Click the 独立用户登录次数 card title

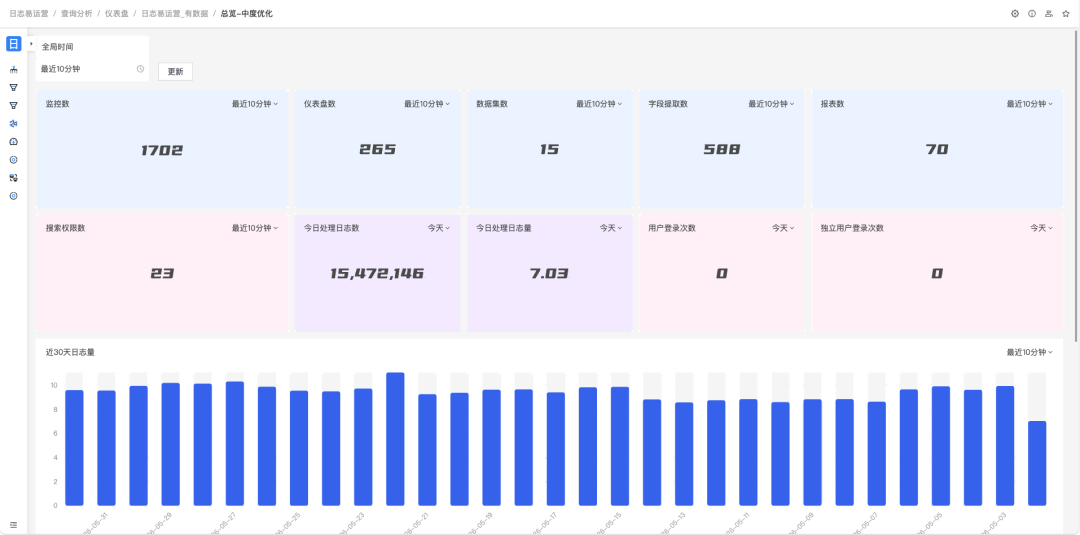tap(852, 228)
